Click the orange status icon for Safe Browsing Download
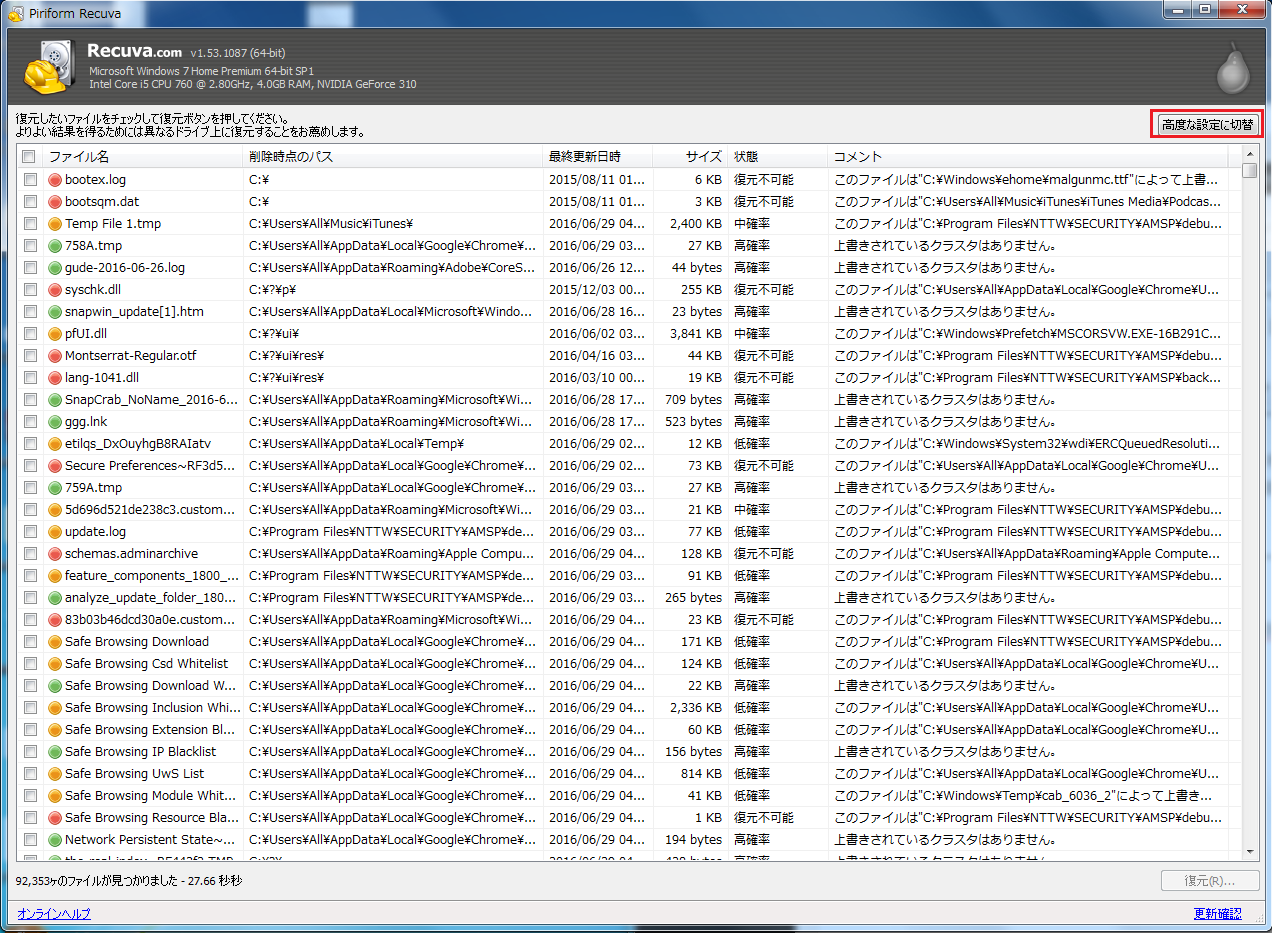 click(55, 642)
